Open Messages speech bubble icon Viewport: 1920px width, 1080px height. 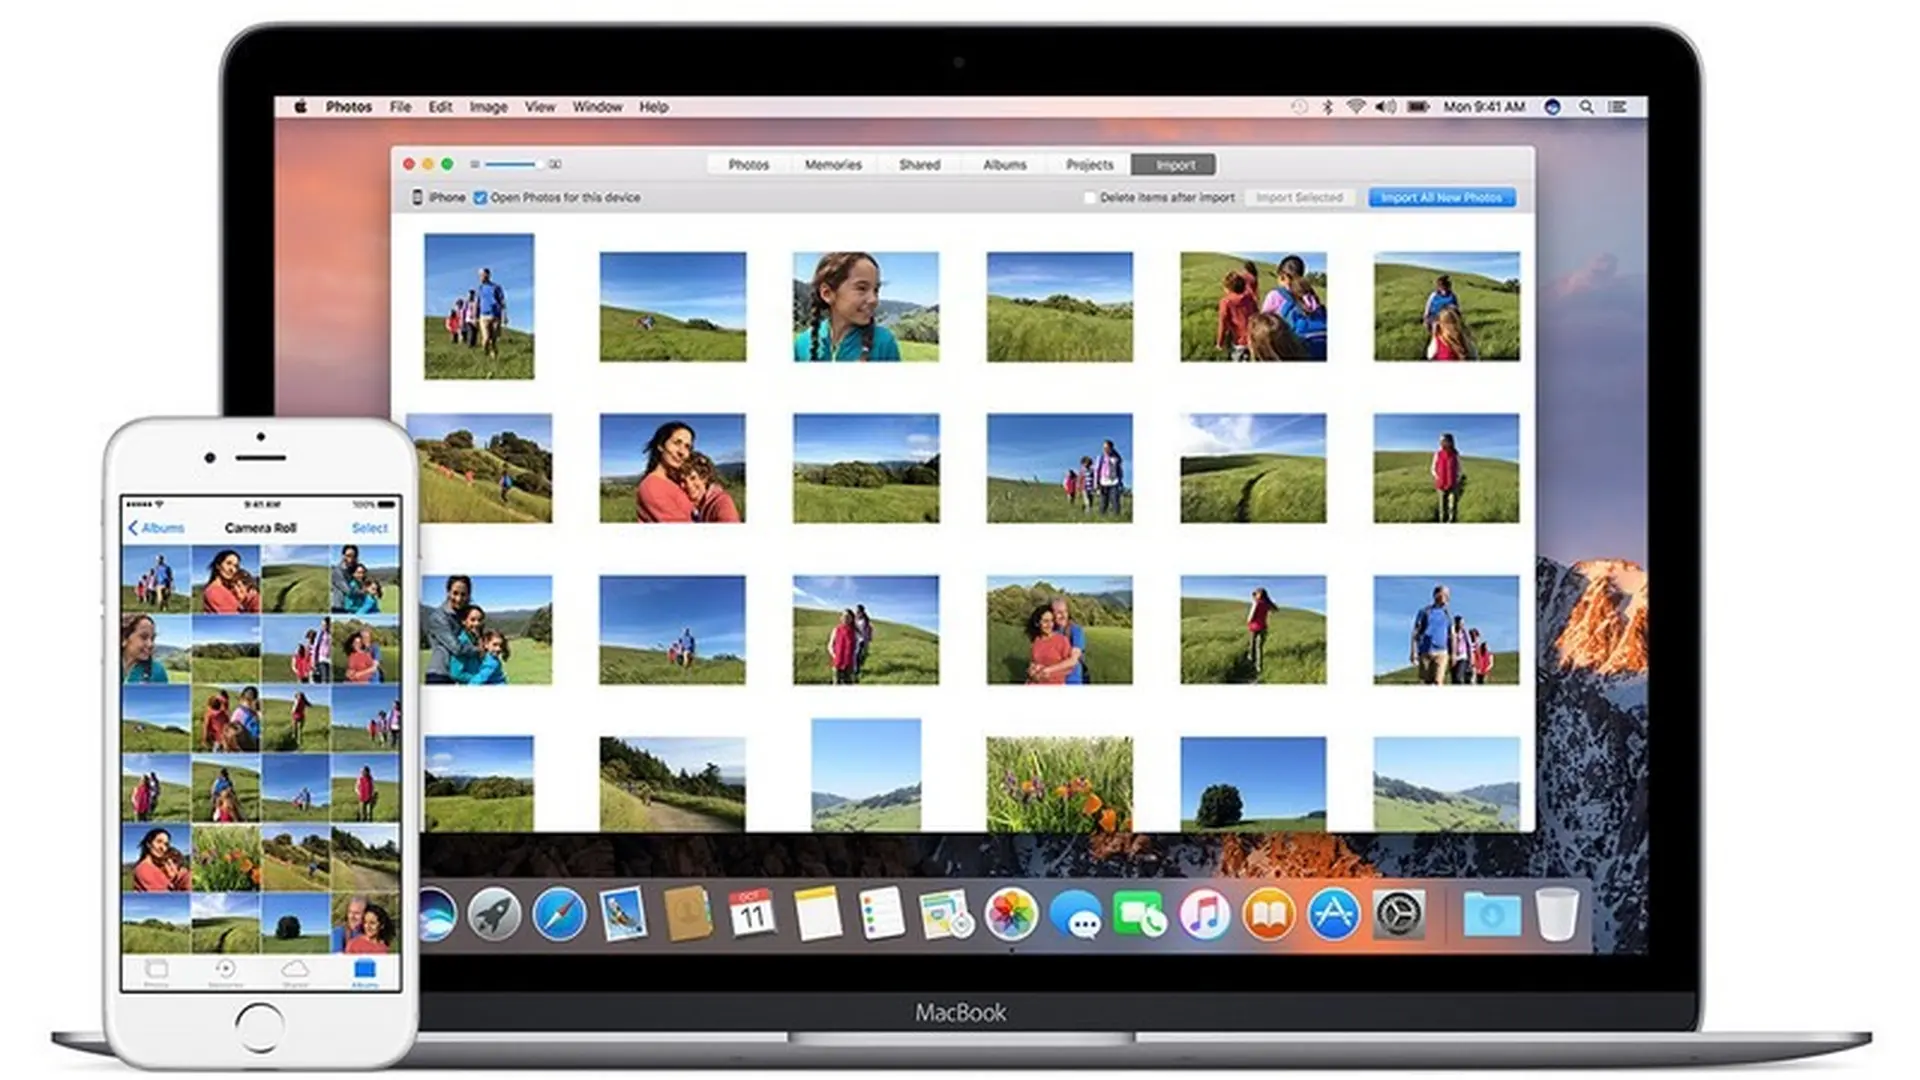tap(1076, 914)
